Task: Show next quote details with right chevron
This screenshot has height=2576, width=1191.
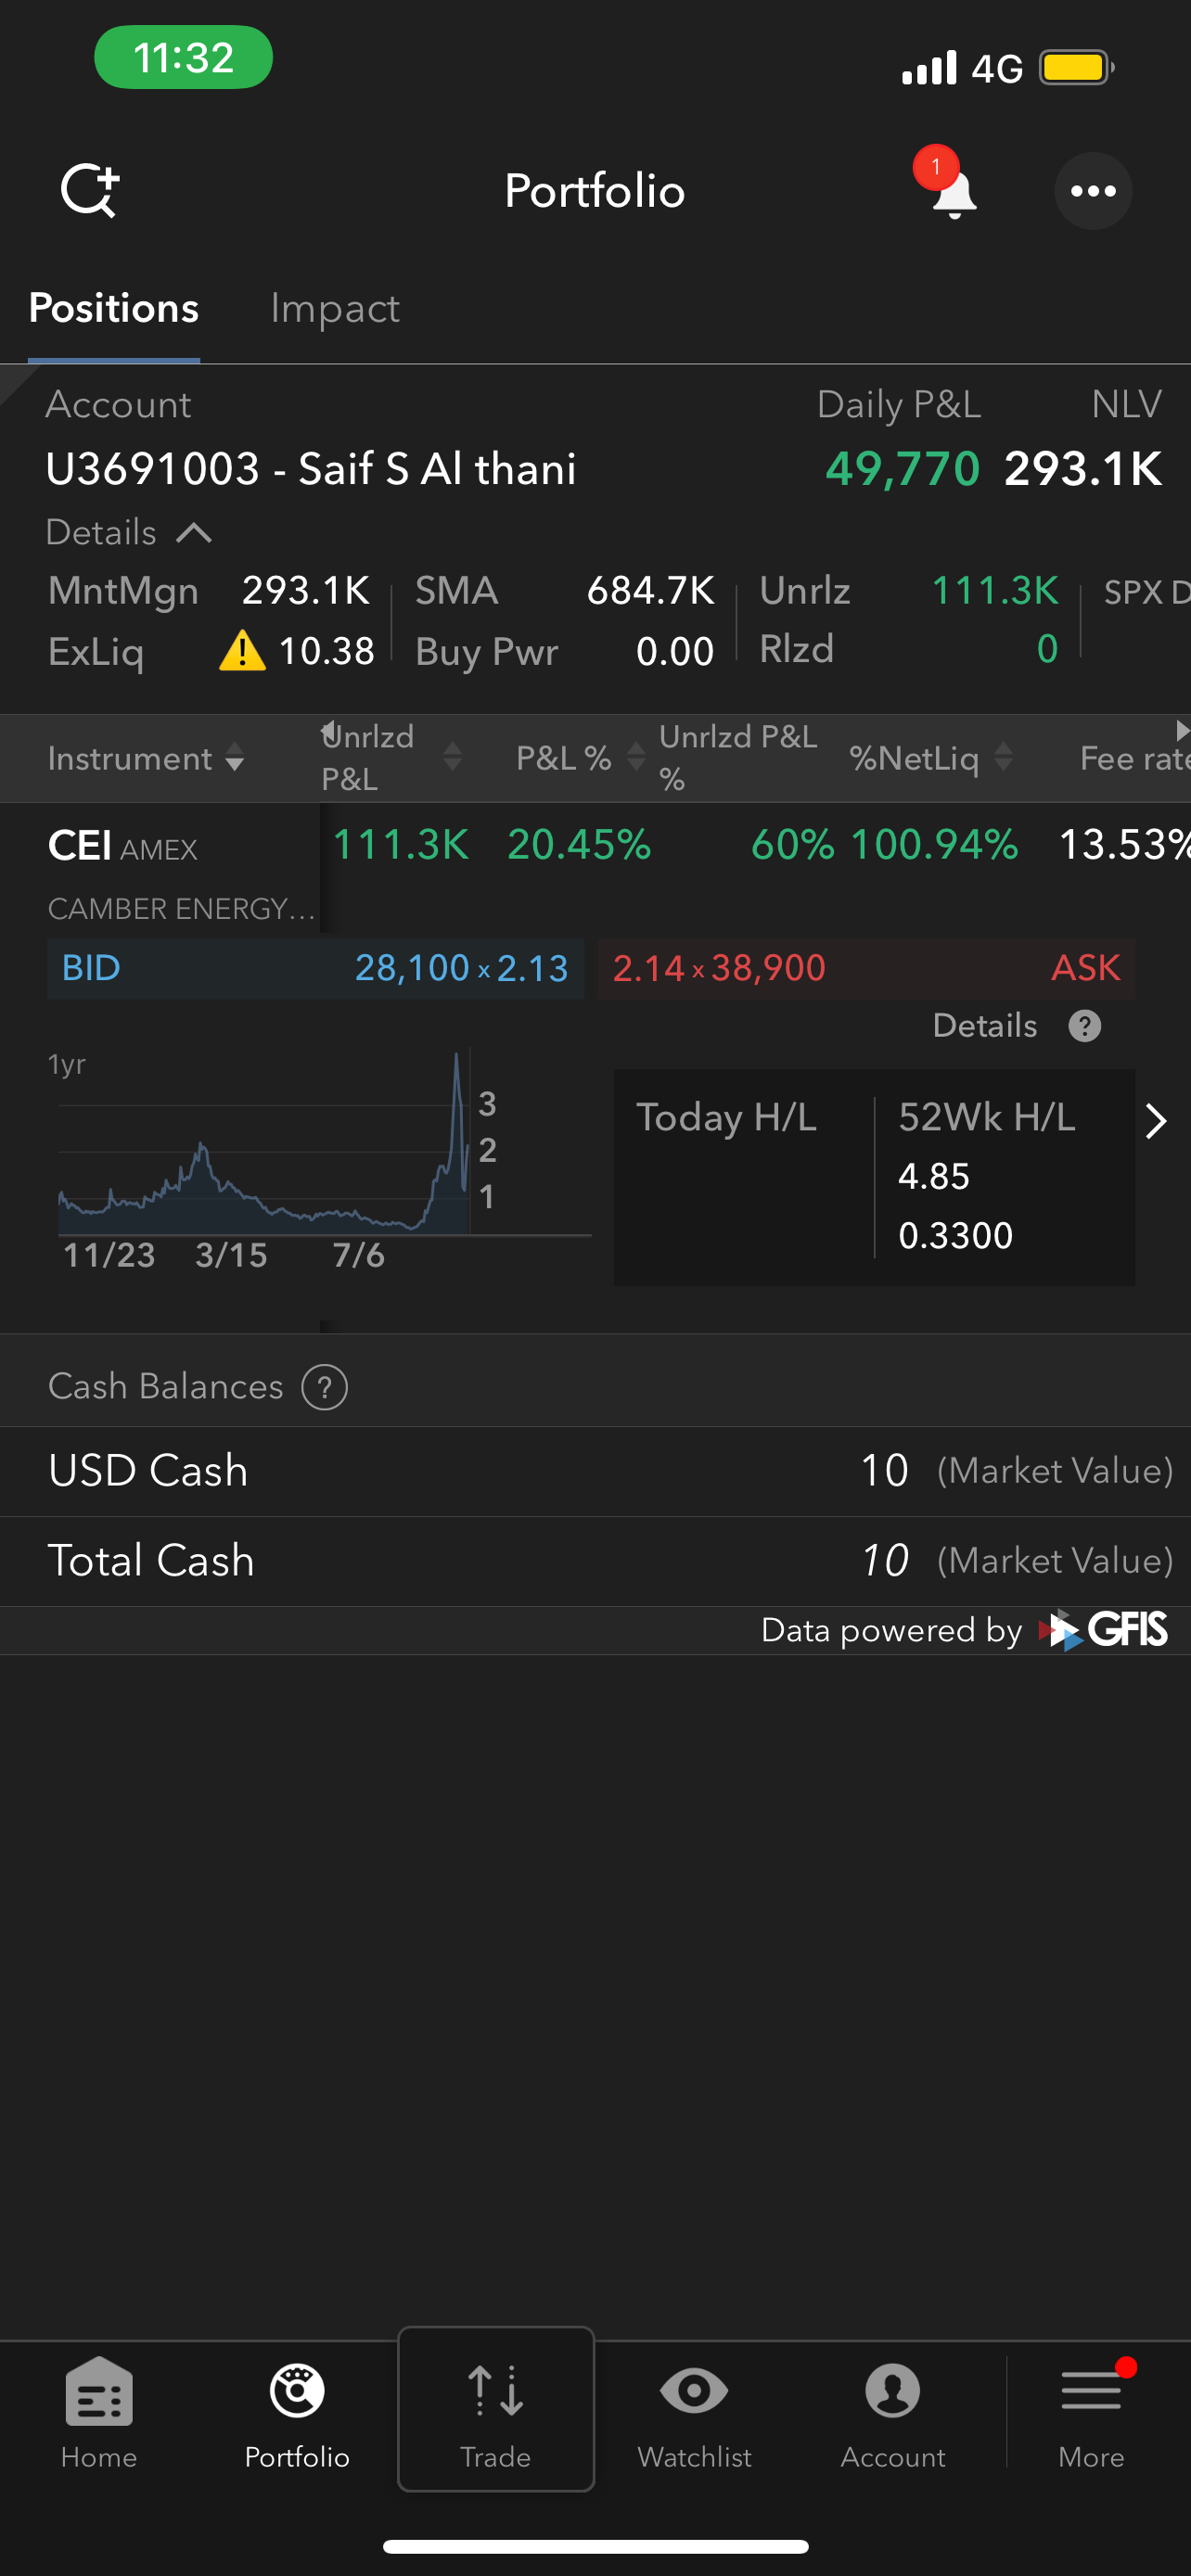Action: point(1156,1121)
